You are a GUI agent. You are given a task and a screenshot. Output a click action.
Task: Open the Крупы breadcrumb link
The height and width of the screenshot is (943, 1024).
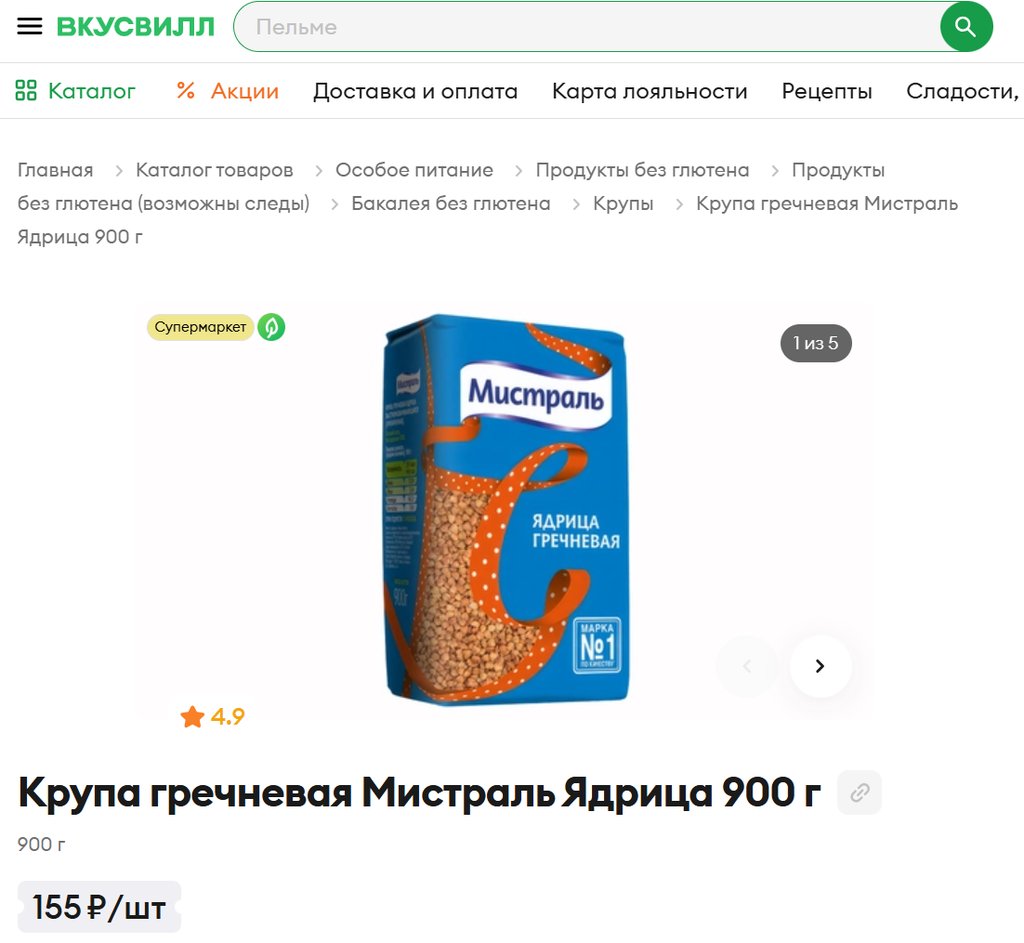pyautogui.click(x=623, y=203)
